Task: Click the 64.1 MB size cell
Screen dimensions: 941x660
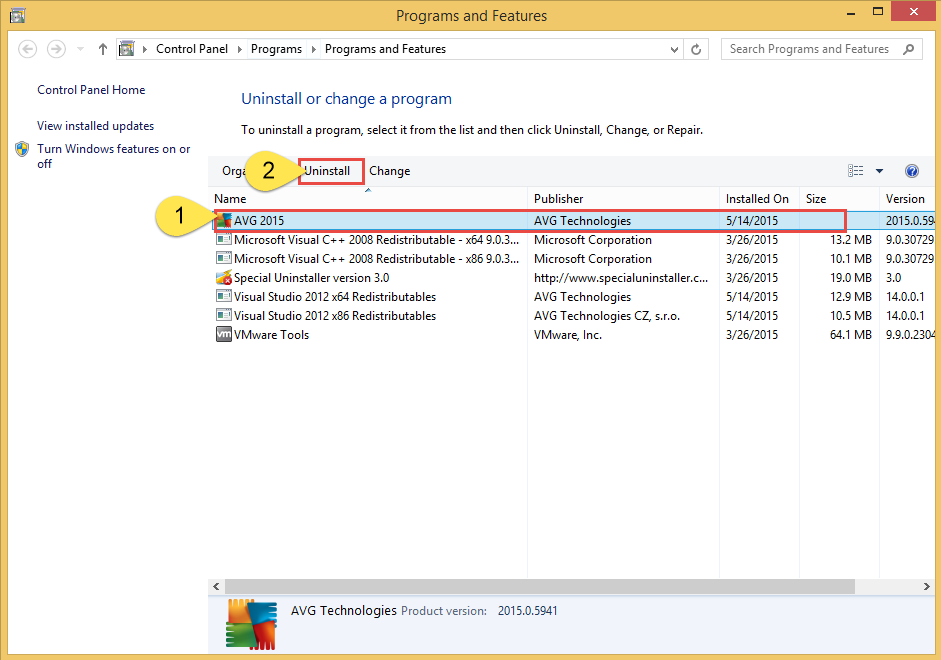Action: [851, 335]
